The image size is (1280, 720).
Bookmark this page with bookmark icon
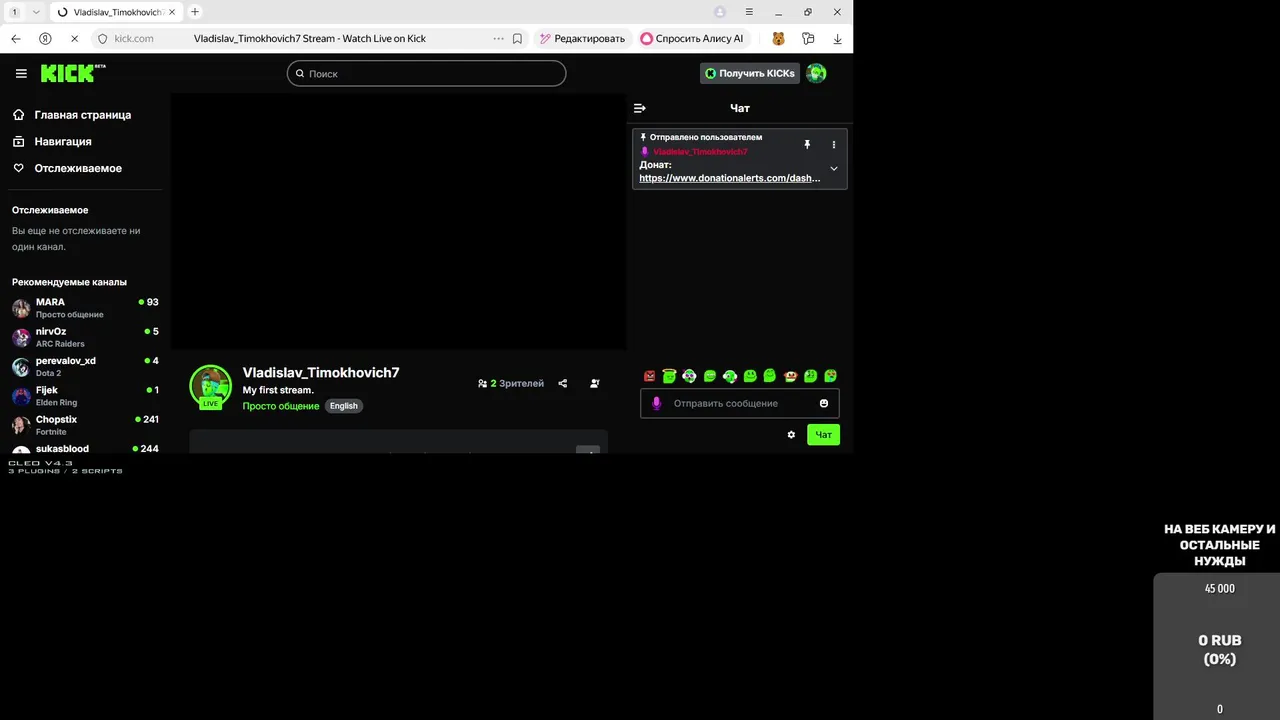517,38
